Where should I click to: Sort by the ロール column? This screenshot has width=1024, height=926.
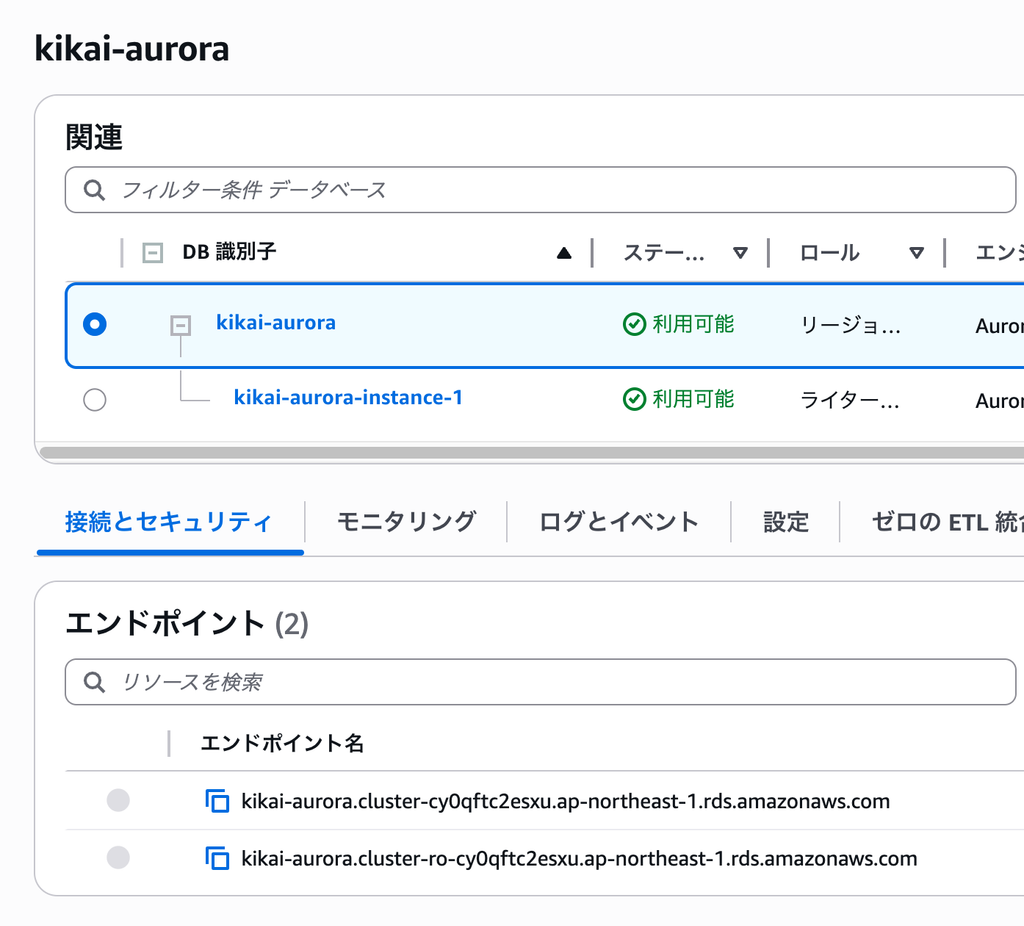pyautogui.click(x=917, y=253)
